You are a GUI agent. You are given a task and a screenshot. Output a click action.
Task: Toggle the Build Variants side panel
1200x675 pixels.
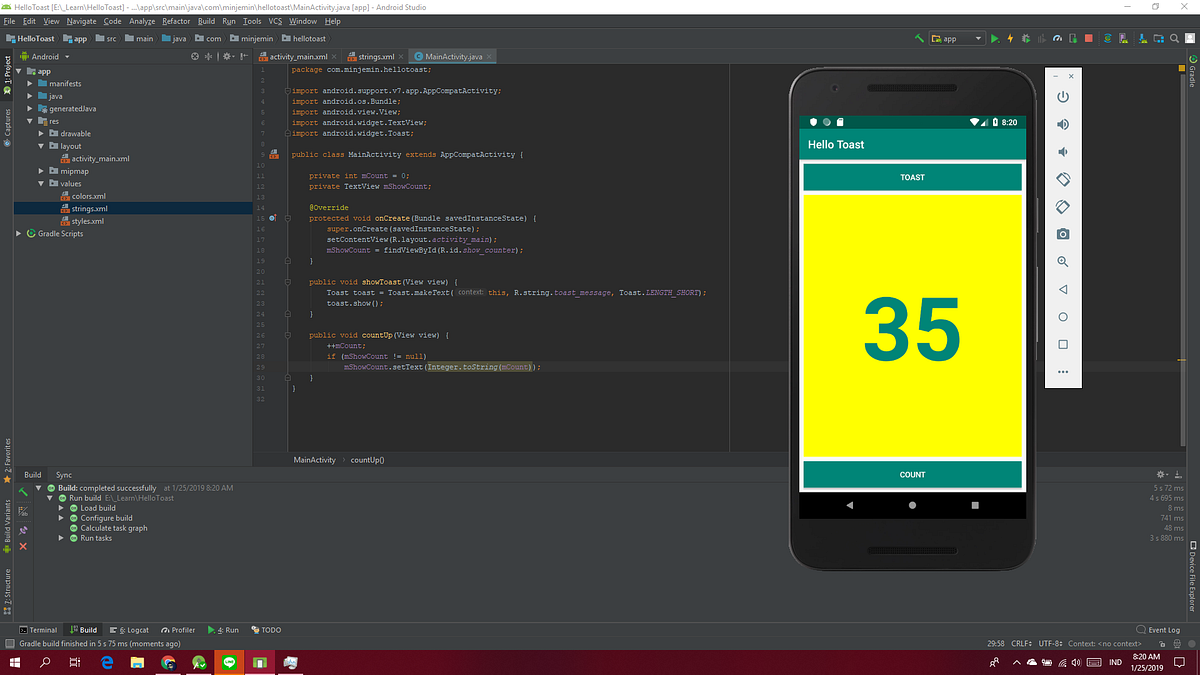pyautogui.click(x=6, y=524)
